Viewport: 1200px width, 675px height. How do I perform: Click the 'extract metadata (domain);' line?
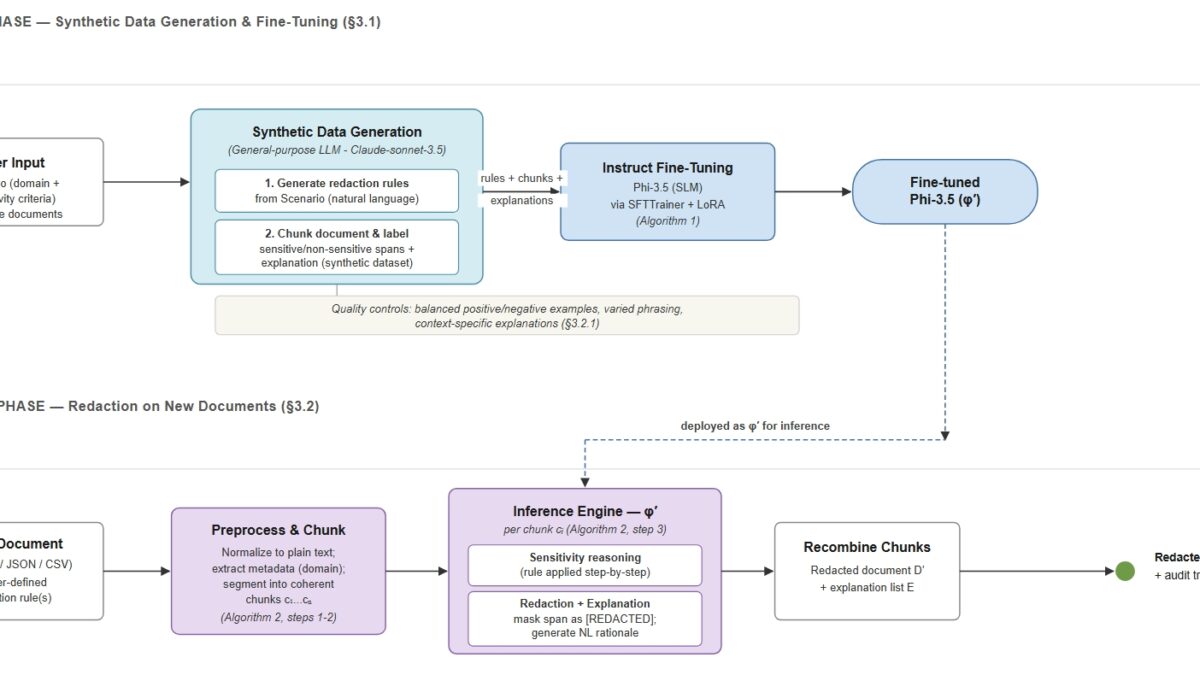(278, 568)
